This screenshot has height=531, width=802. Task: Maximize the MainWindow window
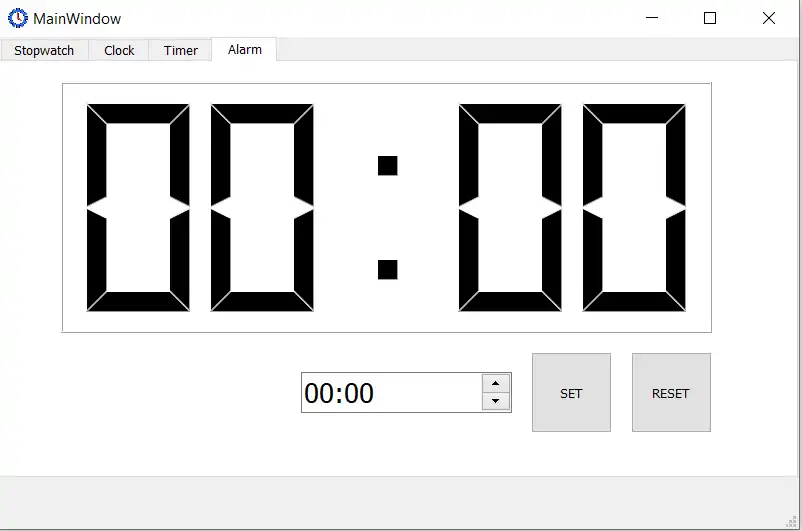pyautogui.click(x=710, y=18)
